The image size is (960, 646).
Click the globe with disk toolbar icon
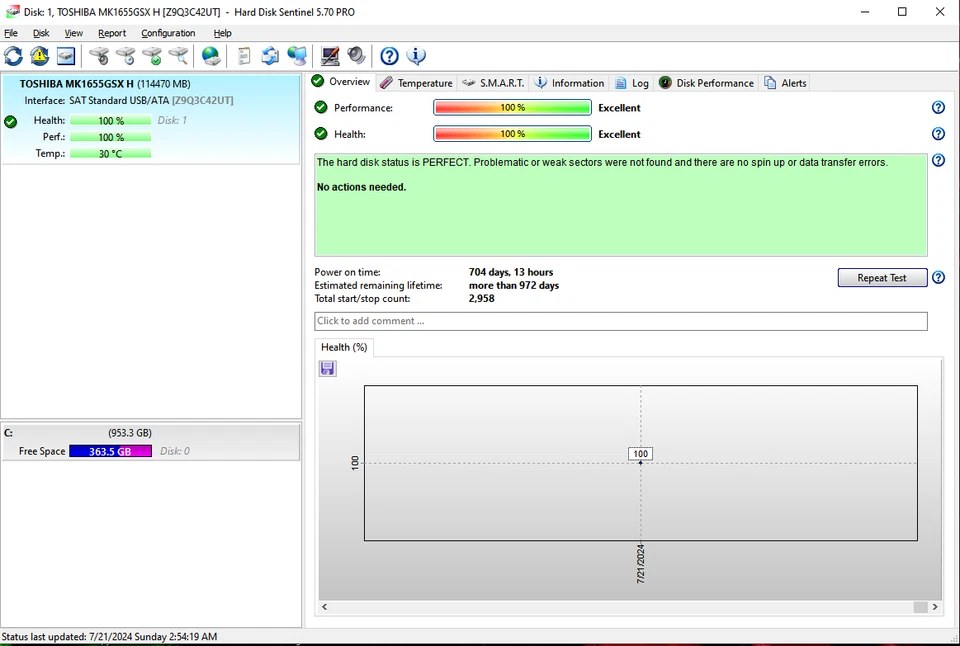pyautogui.click(x=211, y=56)
